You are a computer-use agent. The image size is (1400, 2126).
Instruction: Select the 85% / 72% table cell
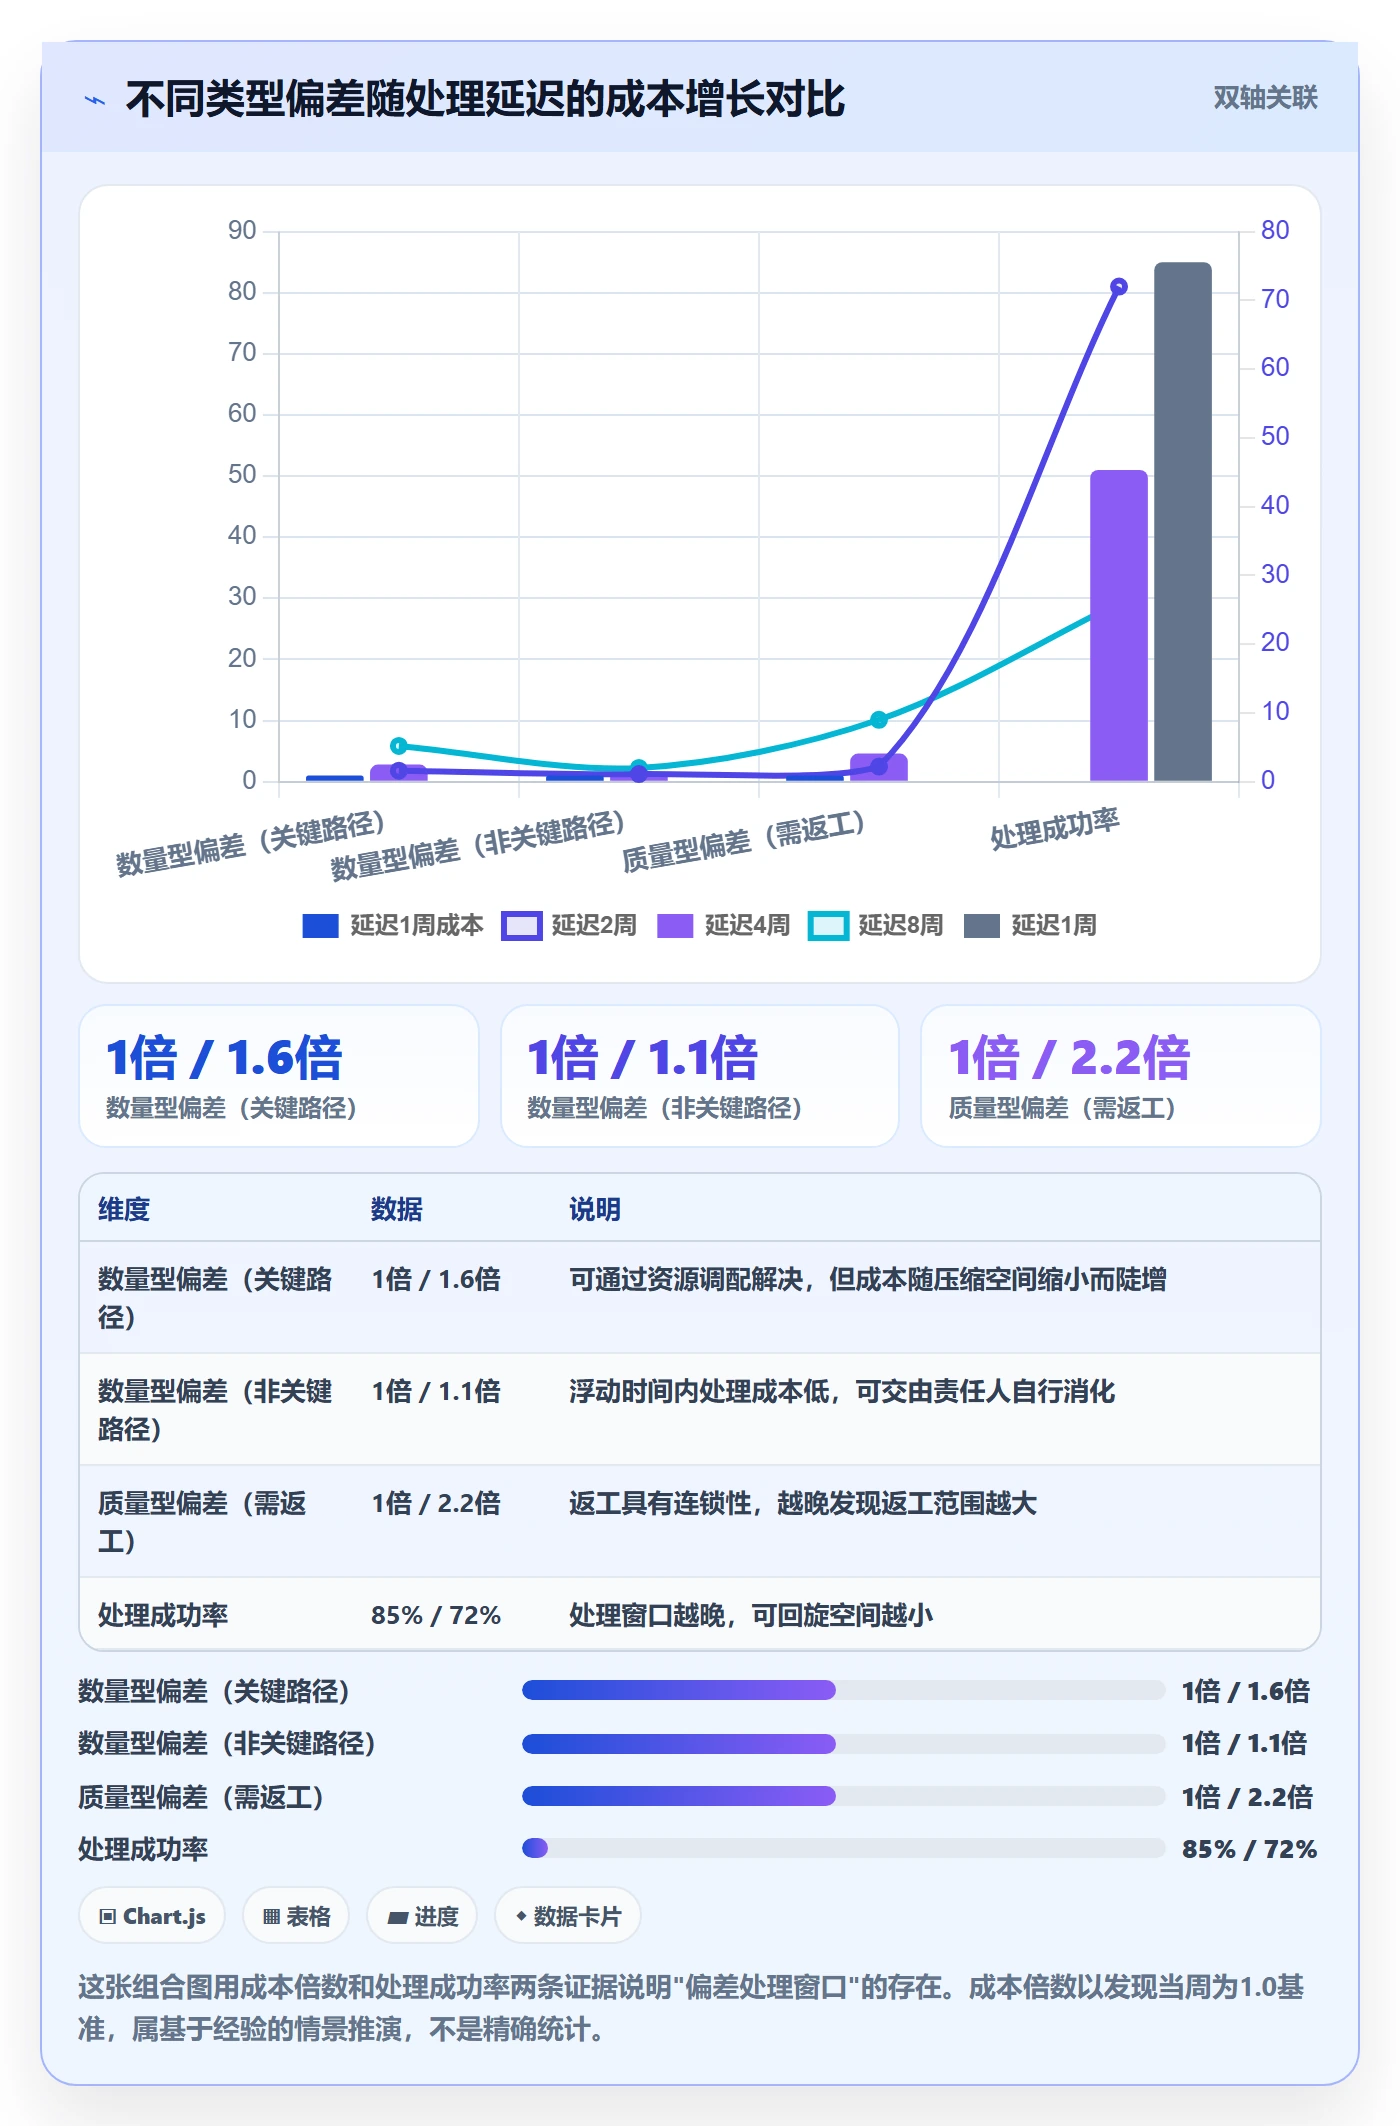tap(436, 1615)
